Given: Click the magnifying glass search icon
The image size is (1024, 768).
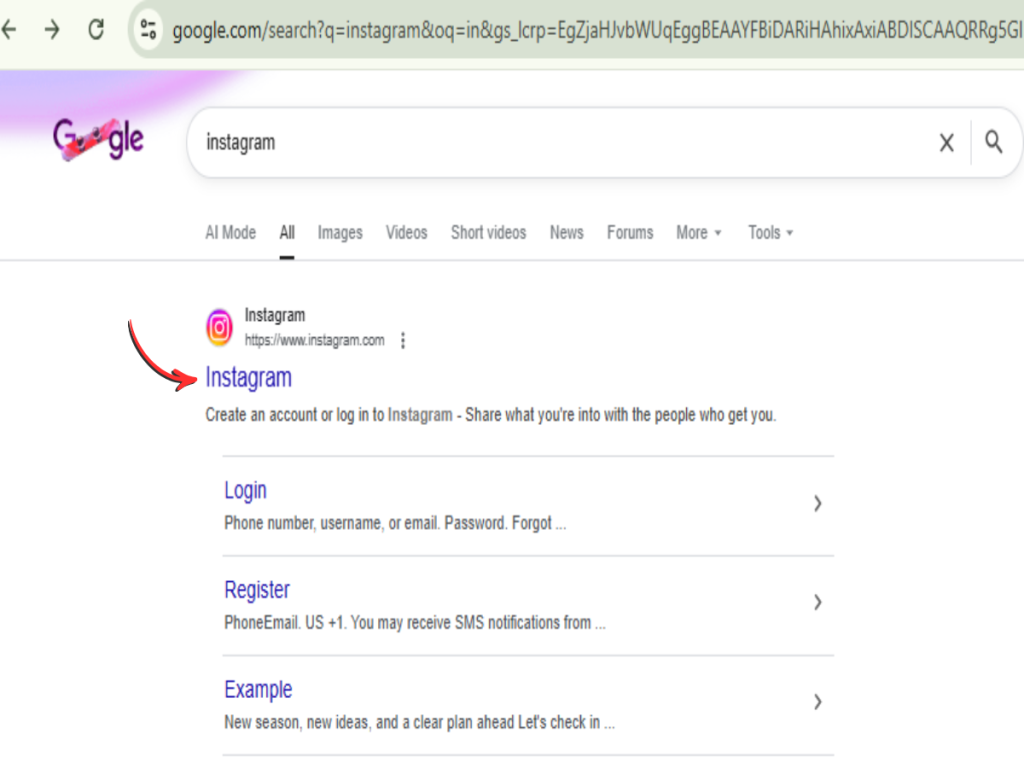Looking at the screenshot, I should click(x=993, y=142).
